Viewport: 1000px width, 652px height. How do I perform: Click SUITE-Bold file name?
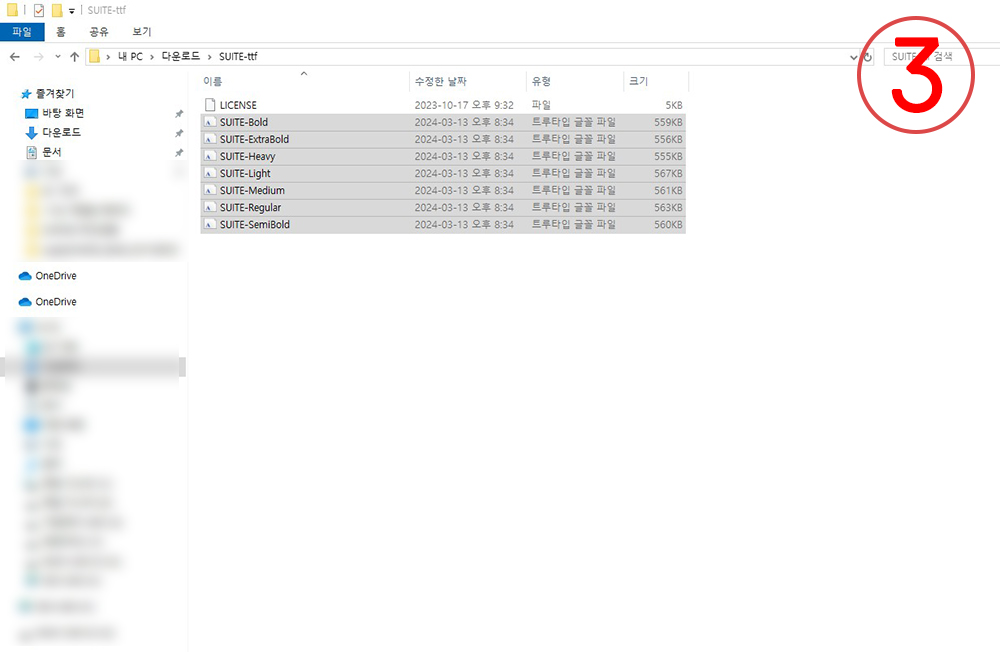click(x=244, y=122)
